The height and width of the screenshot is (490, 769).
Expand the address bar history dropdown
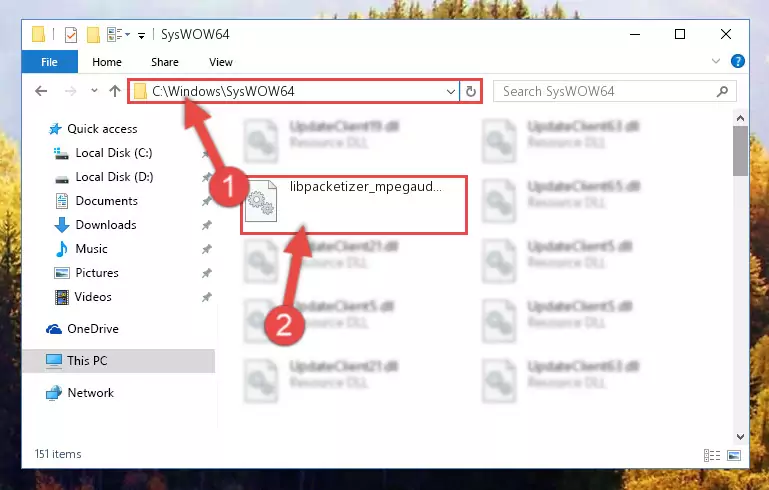(x=451, y=91)
